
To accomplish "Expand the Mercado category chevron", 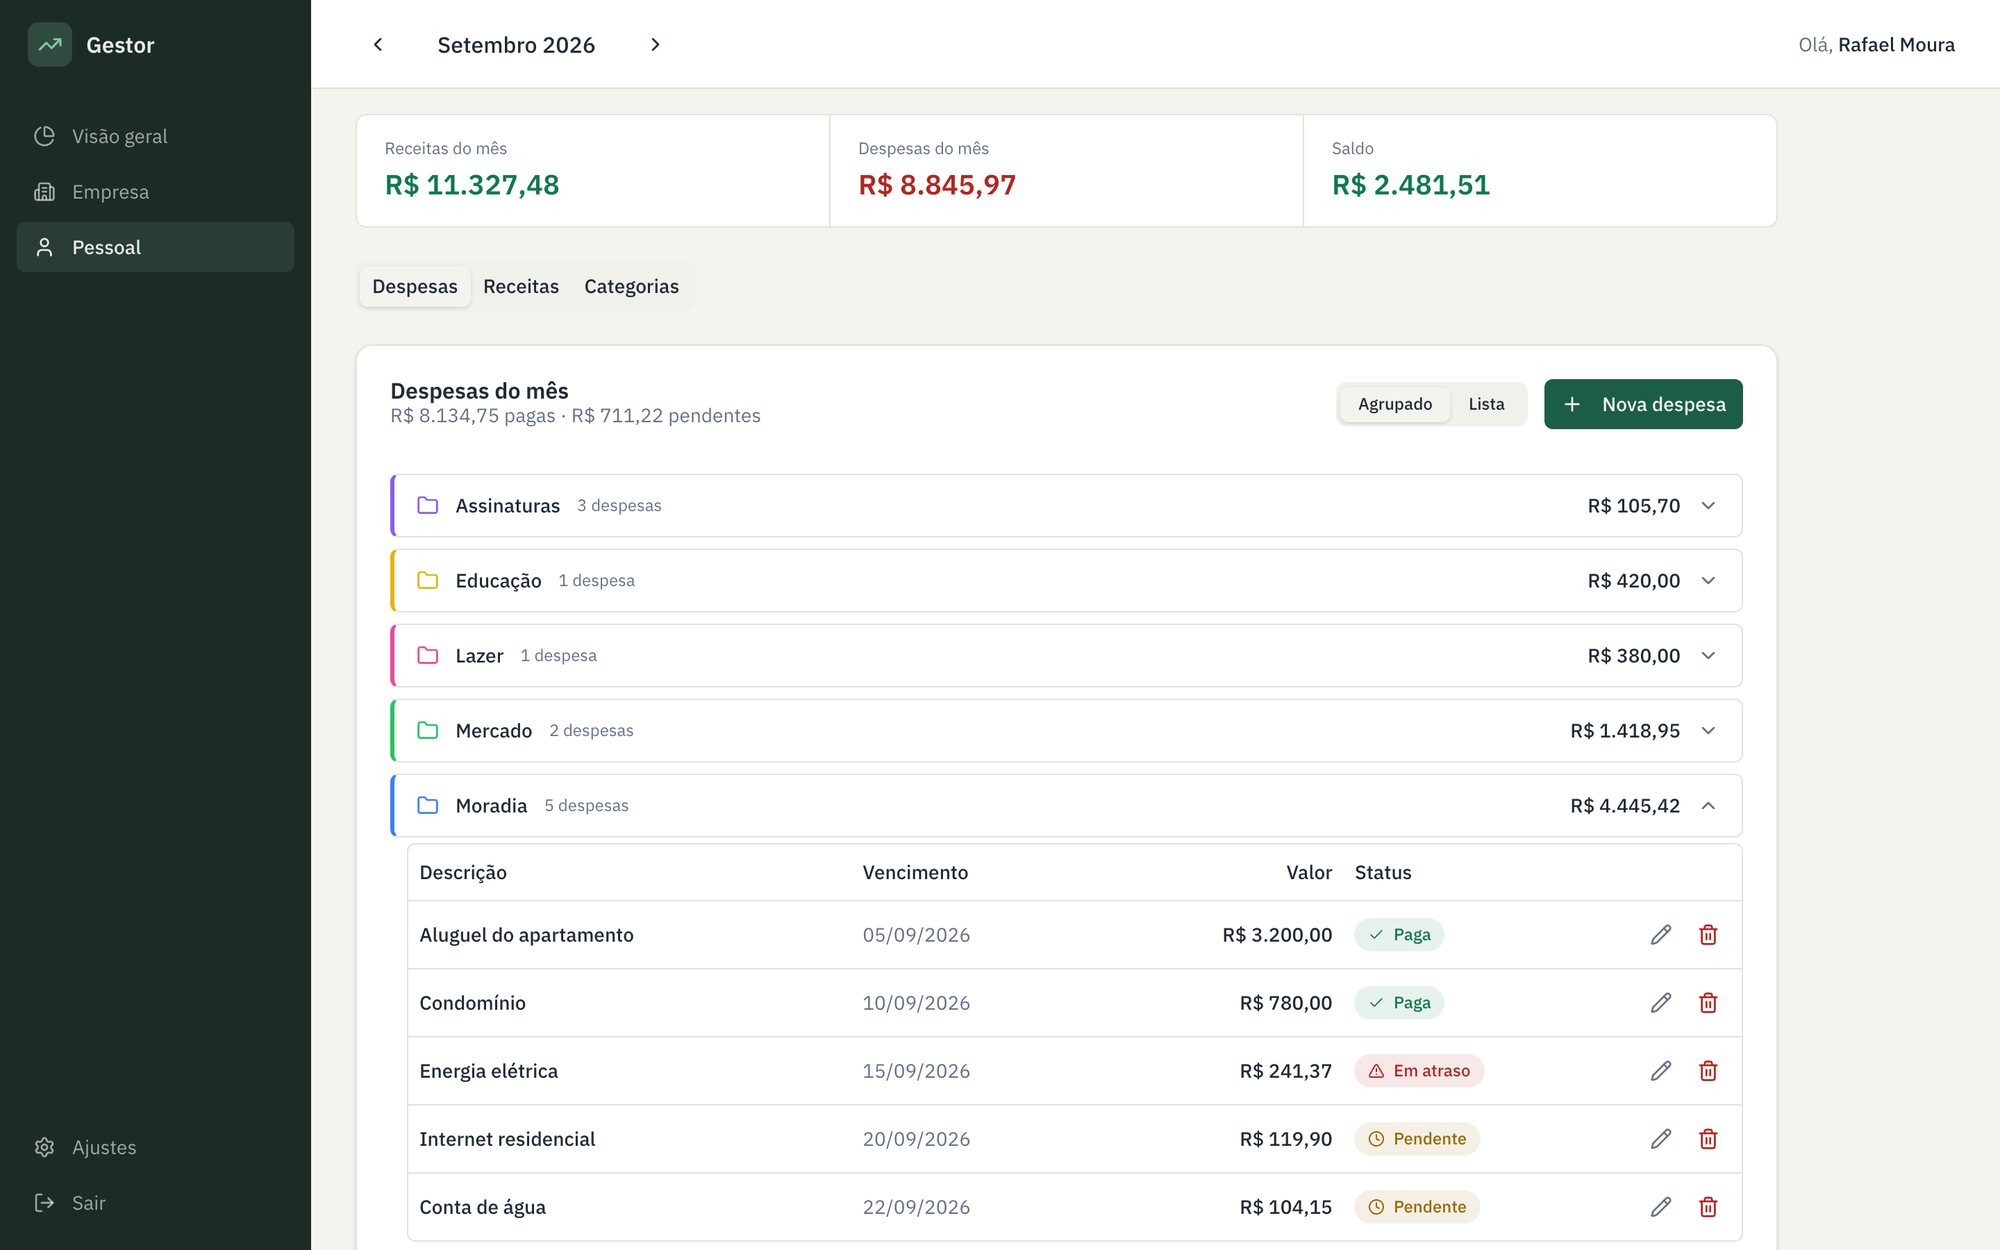I will (x=1708, y=731).
